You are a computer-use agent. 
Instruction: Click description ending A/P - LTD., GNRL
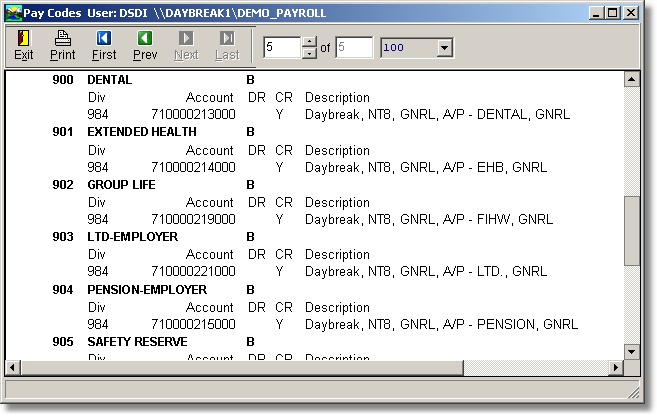point(426,271)
